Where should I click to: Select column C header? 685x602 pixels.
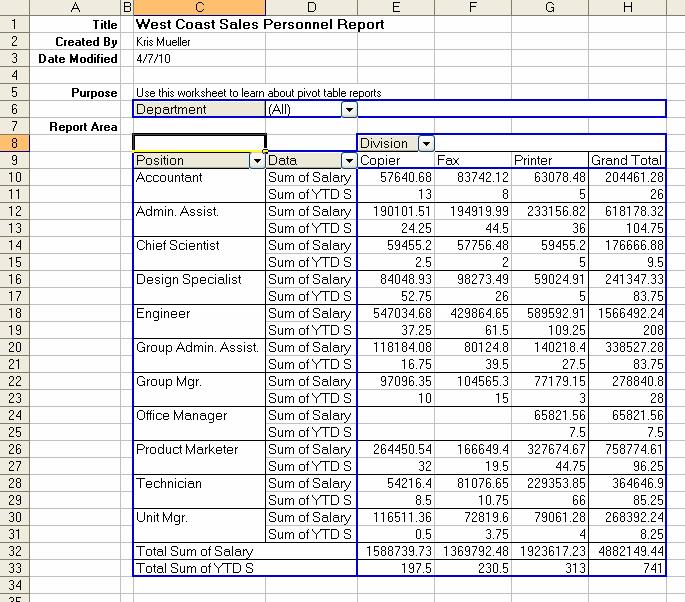[199, 7]
